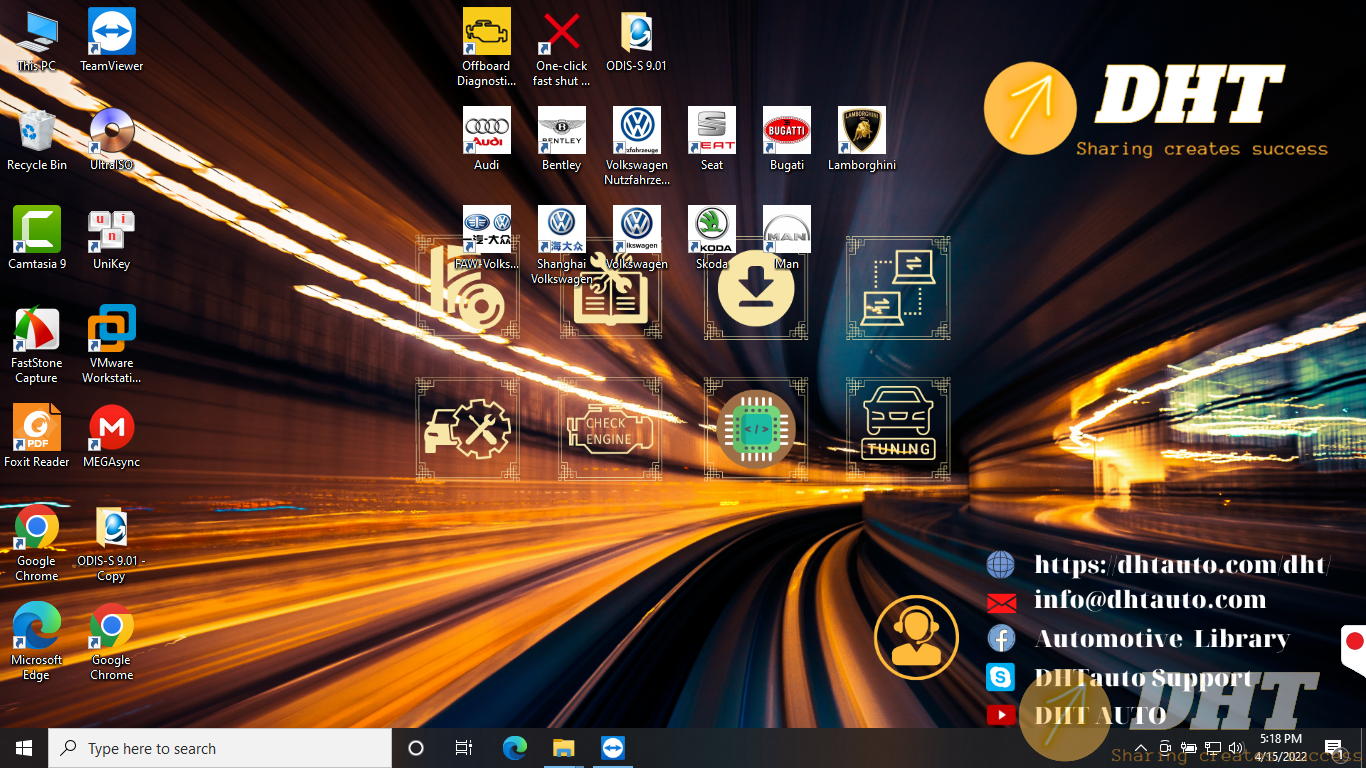Open the Recycle Bin
Viewport: 1366px width, 768px height.
(x=37, y=131)
